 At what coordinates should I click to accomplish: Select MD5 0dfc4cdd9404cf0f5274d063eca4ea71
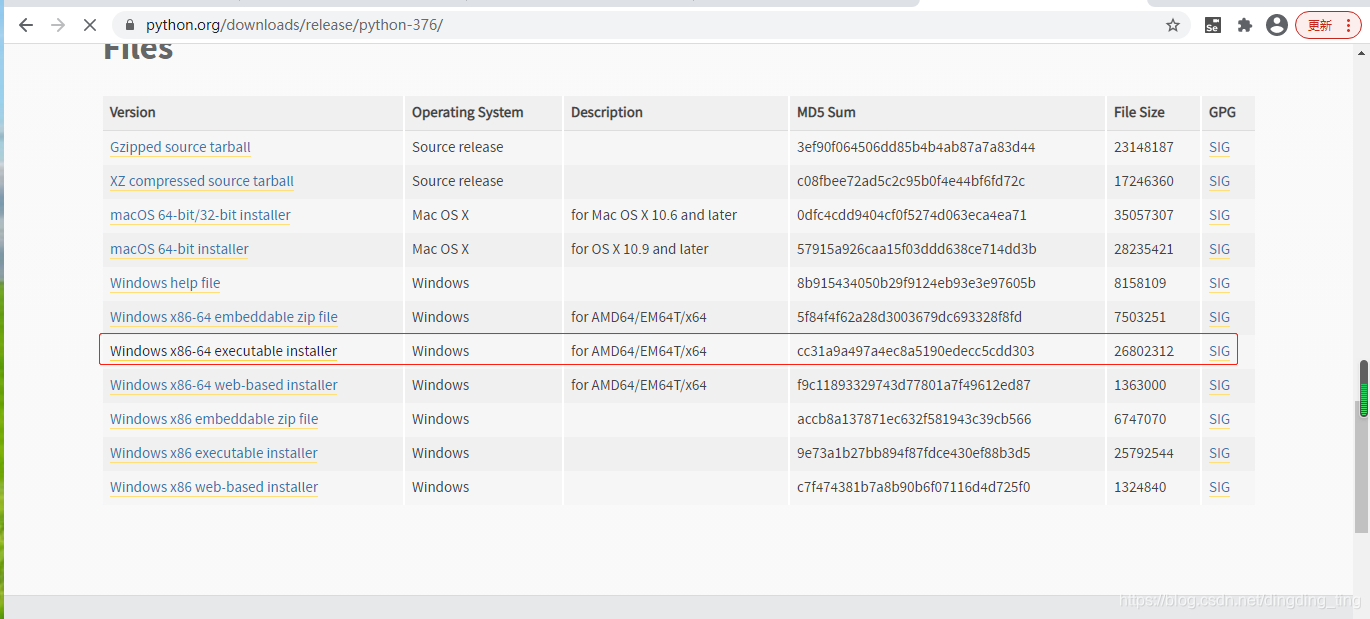point(912,215)
